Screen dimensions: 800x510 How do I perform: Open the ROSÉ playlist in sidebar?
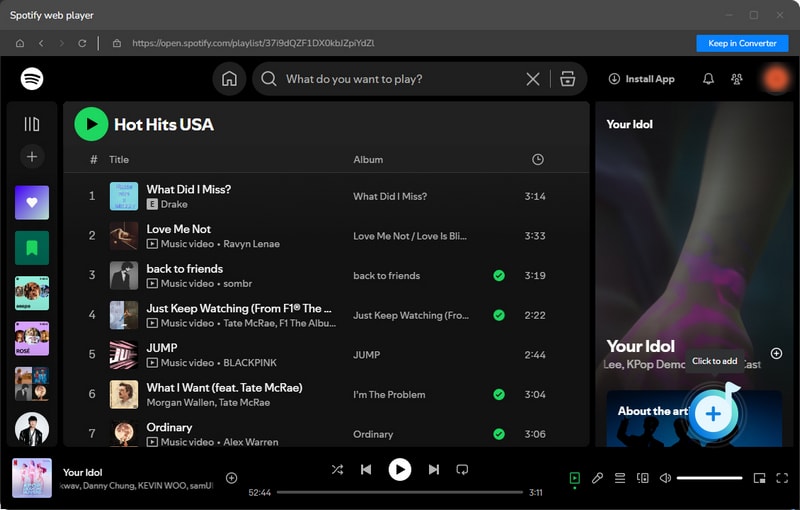click(32, 338)
